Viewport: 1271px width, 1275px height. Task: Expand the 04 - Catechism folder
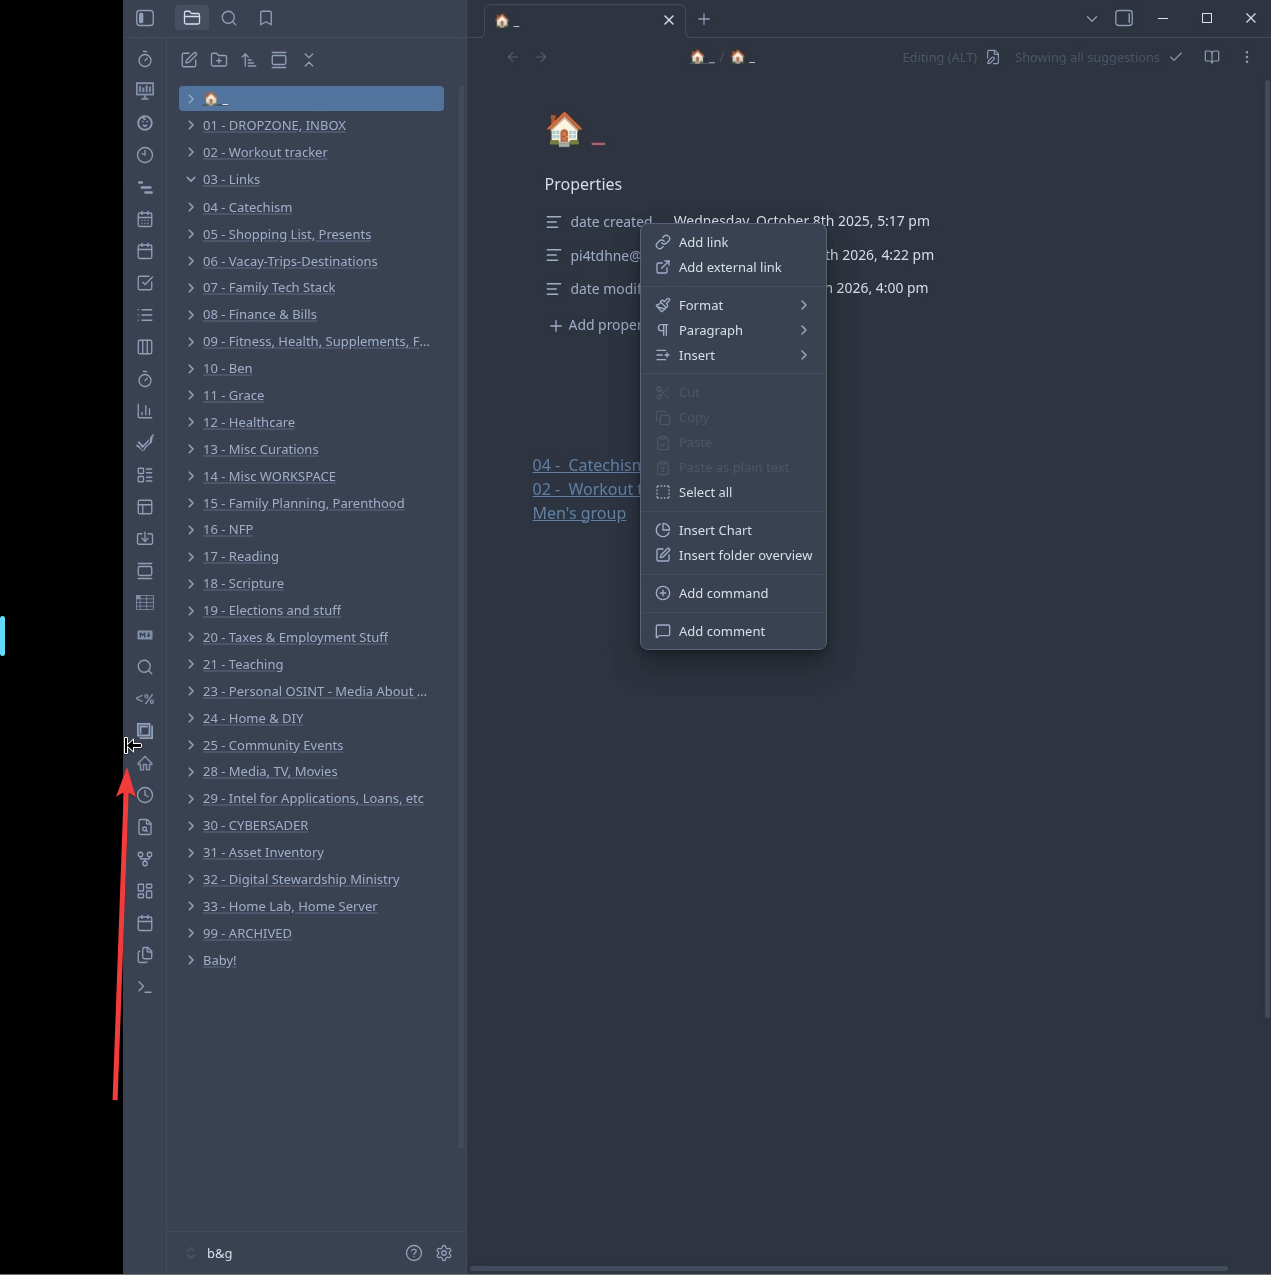click(x=191, y=207)
